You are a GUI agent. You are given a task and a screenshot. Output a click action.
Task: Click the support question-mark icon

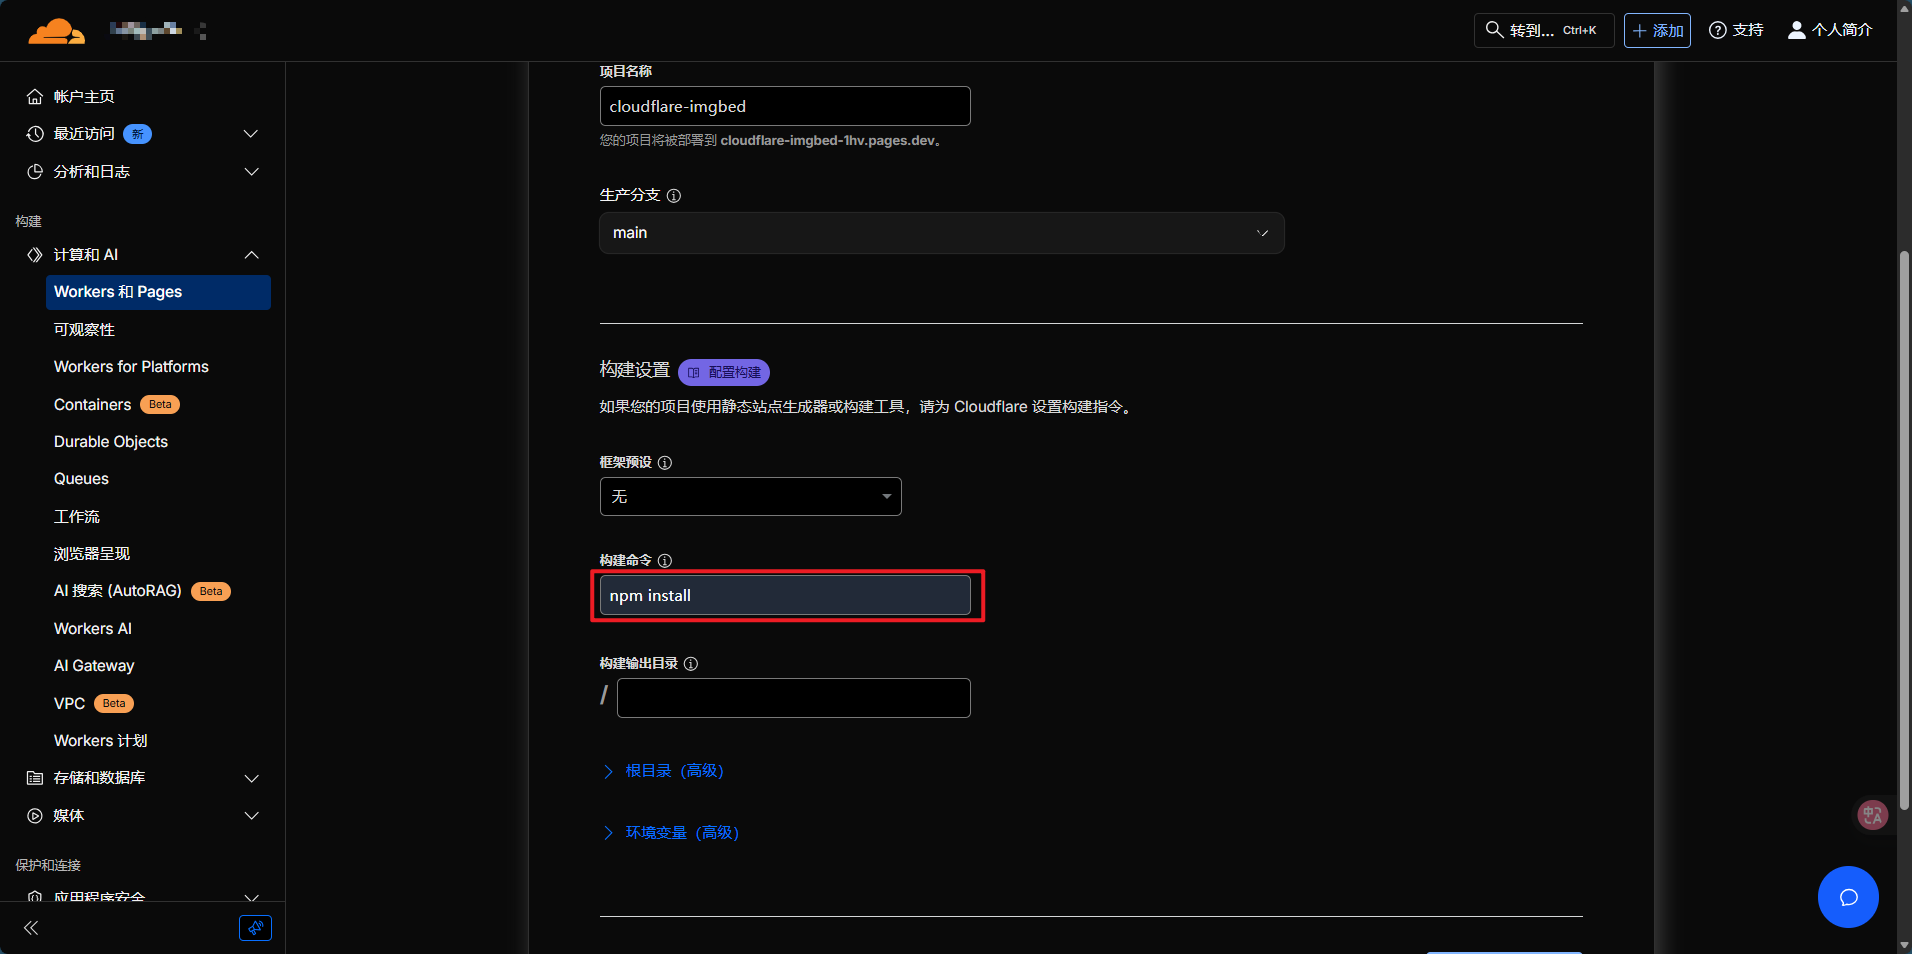point(1718,30)
